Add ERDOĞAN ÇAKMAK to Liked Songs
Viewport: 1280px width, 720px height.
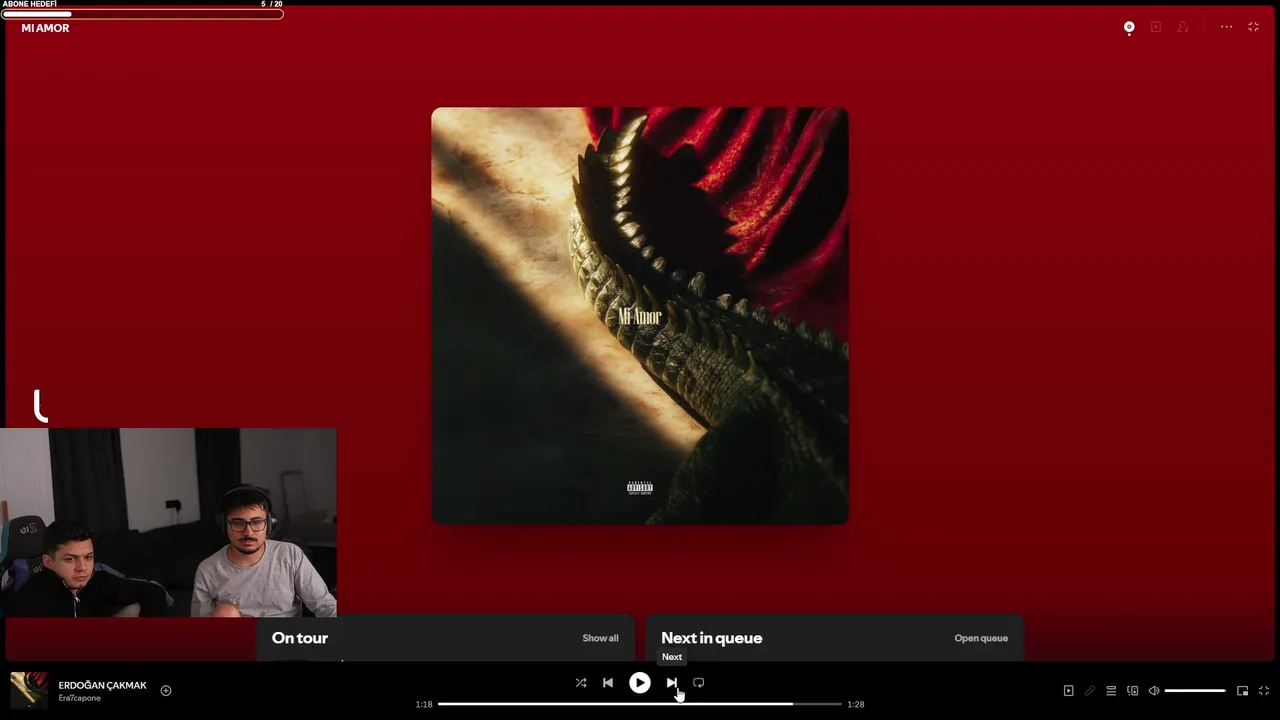(x=166, y=691)
